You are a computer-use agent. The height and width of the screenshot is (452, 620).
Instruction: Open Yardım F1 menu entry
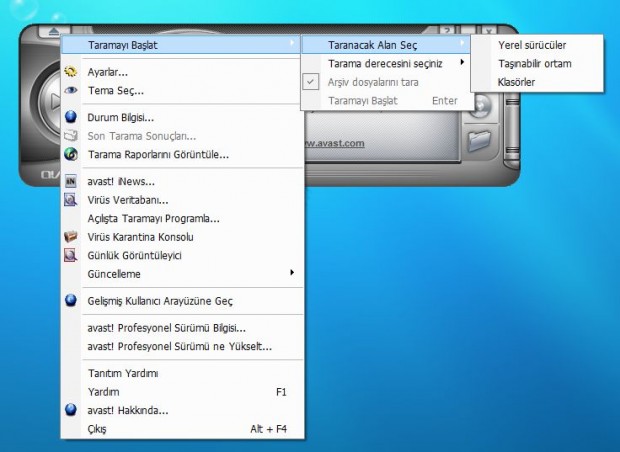coord(182,392)
